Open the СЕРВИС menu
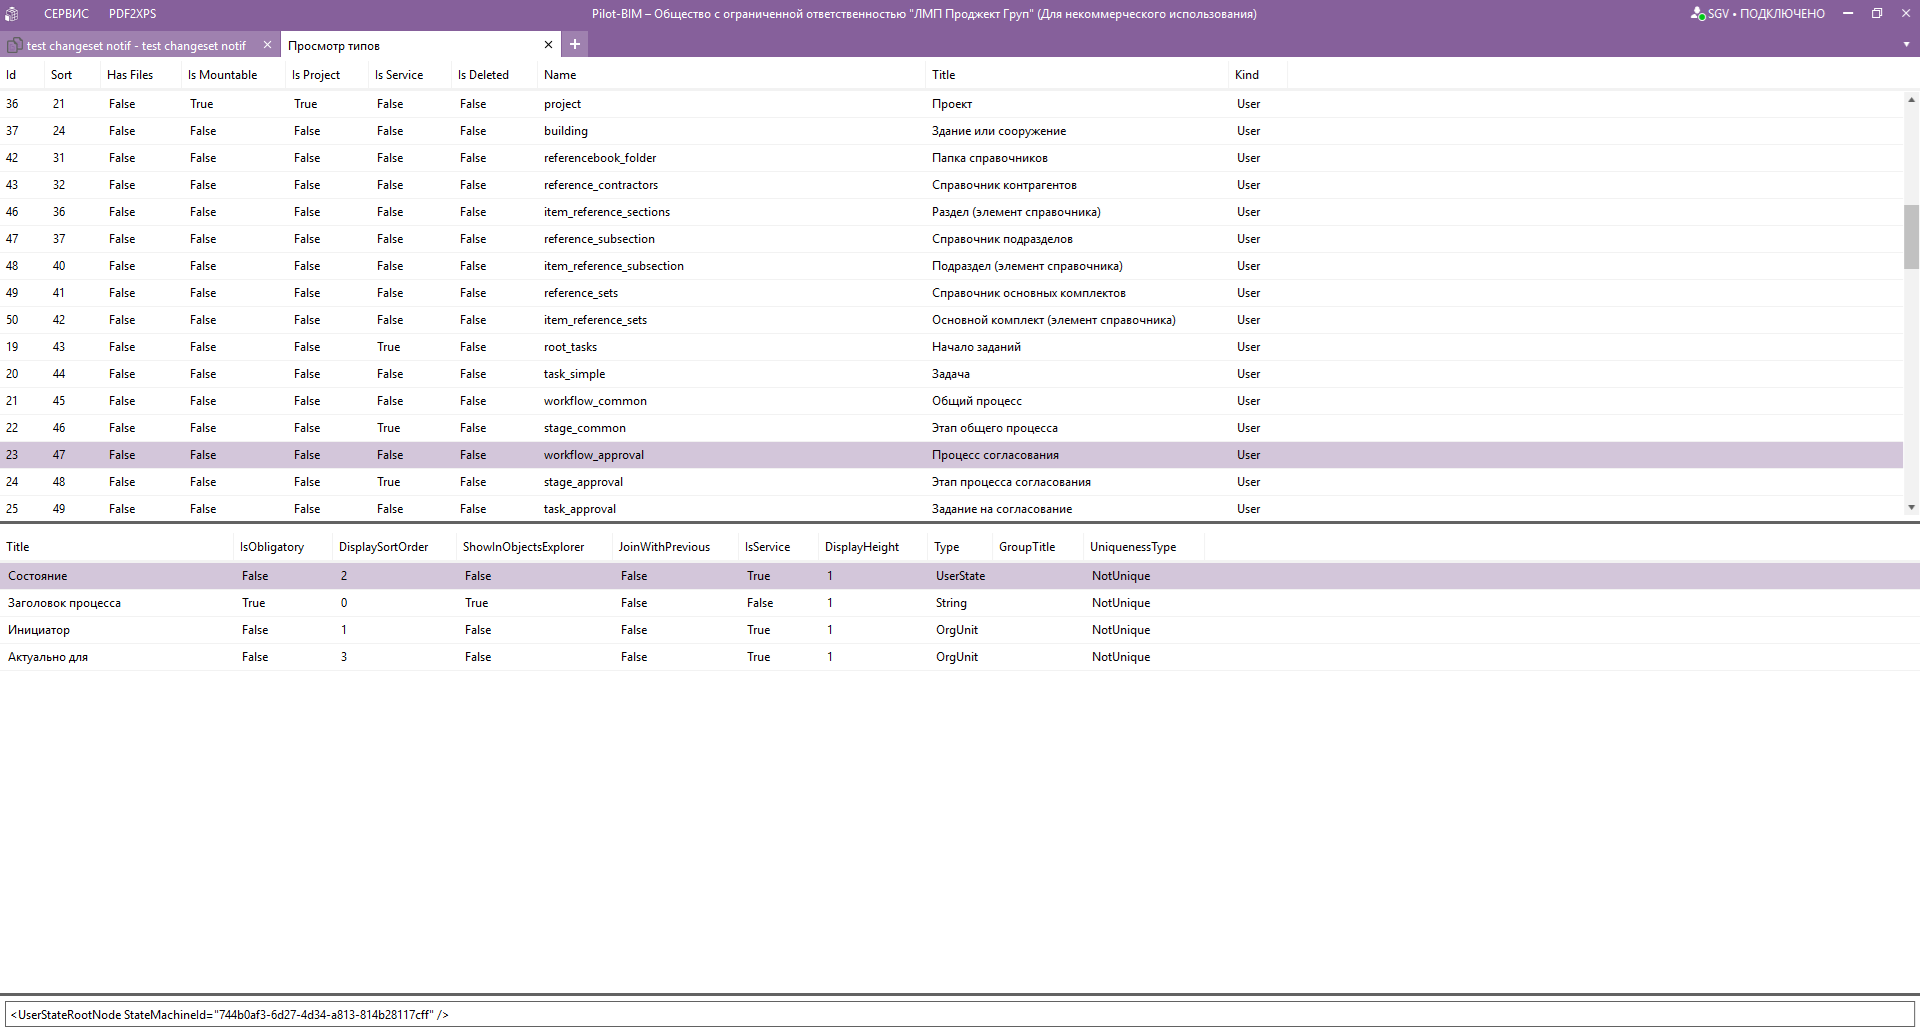The width and height of the screenshot is (1920, 1032). (66, 14)
